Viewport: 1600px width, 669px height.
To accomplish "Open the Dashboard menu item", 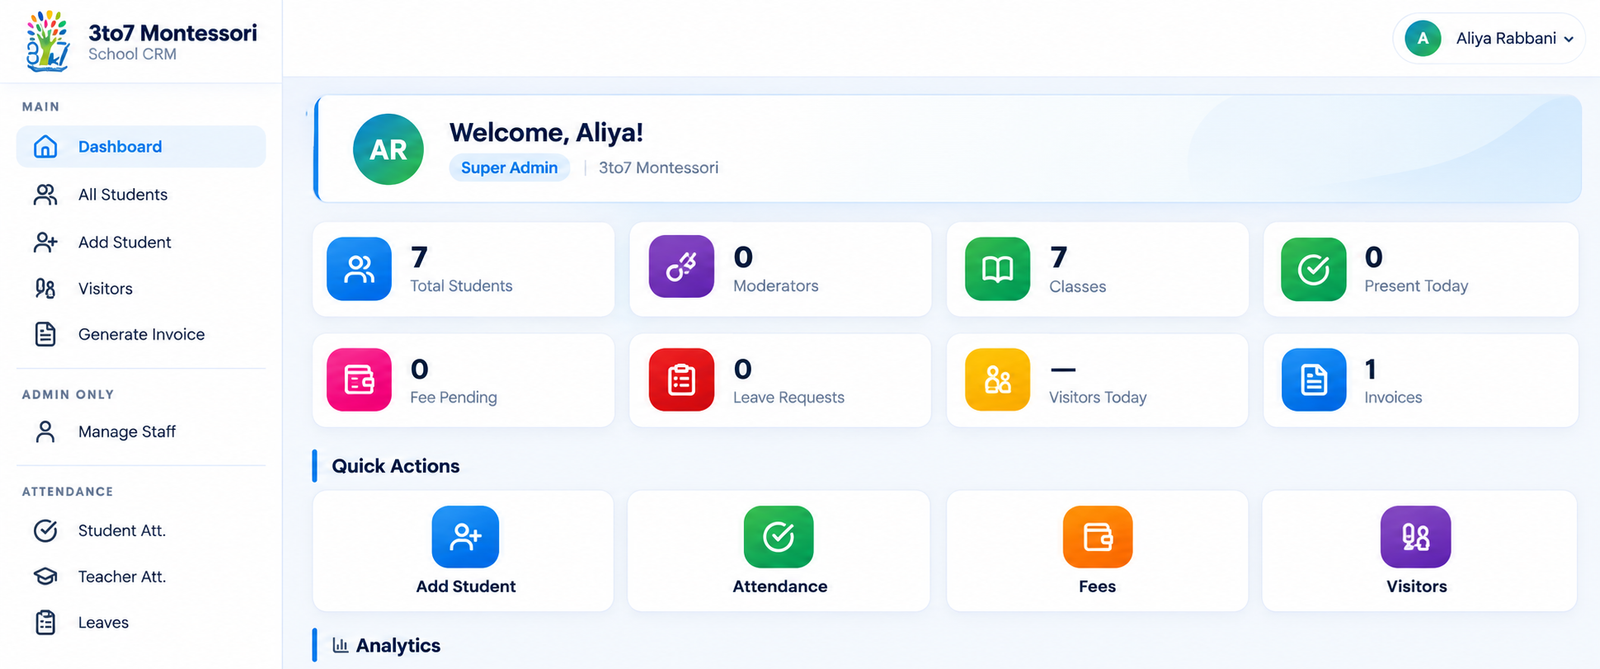I will coord(141,147).
